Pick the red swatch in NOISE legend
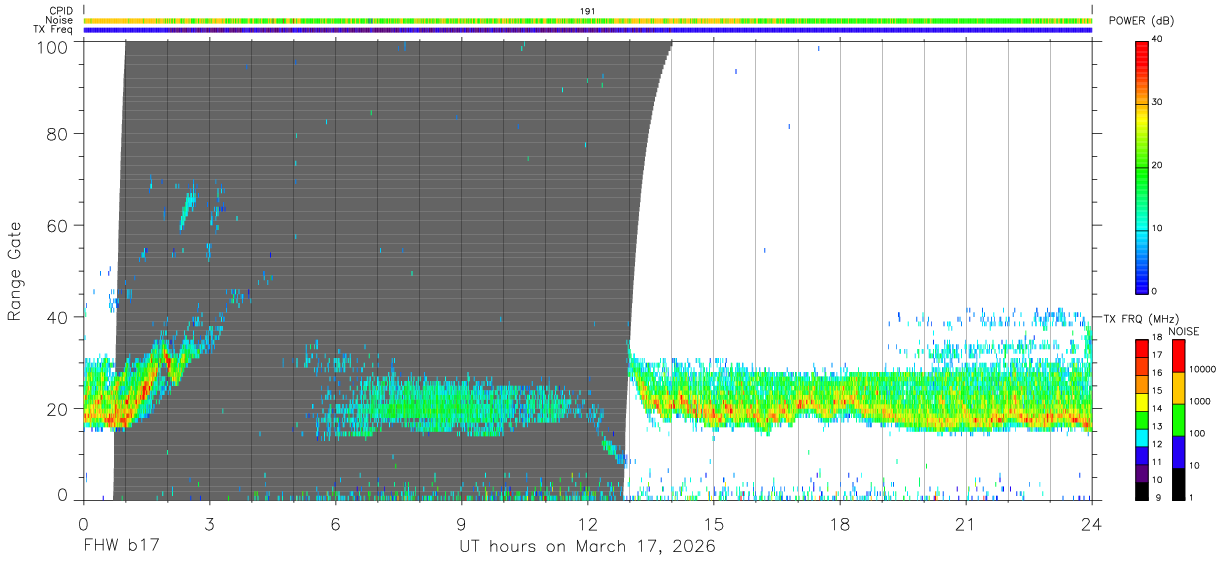Viewport: 1228px width, 567px height. point(1178,356)
